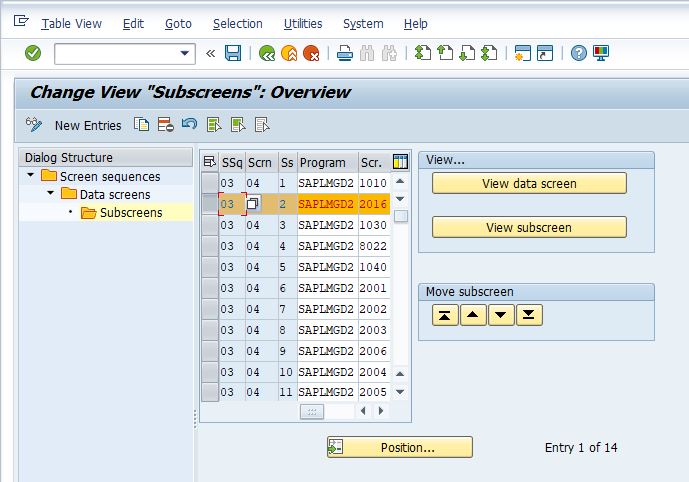The image size is (689, 482).
Task: Go to Last Page icon
Action: (489, 53)
